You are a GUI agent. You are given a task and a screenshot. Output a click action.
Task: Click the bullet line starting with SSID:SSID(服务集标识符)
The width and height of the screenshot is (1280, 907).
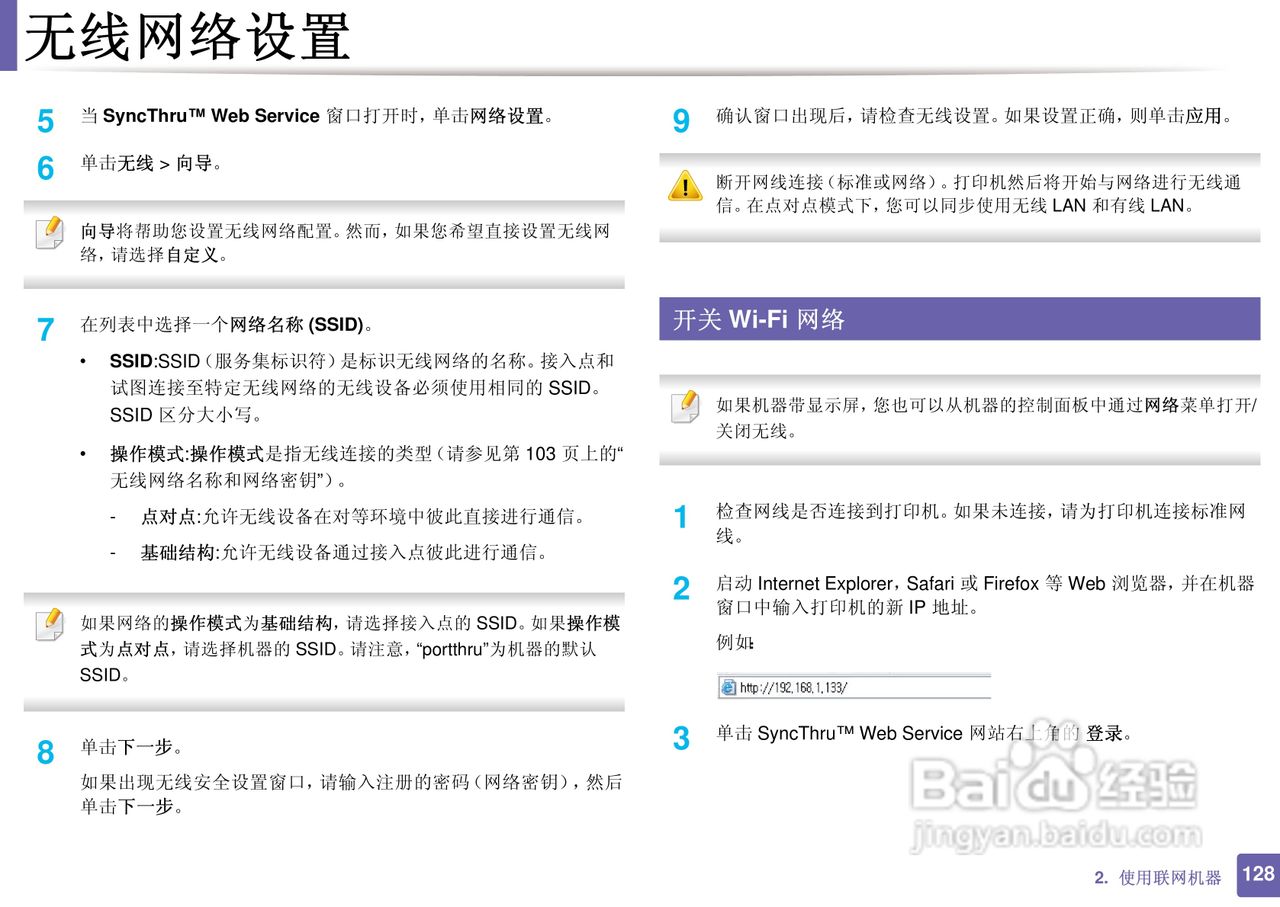(x=362, y=361)
